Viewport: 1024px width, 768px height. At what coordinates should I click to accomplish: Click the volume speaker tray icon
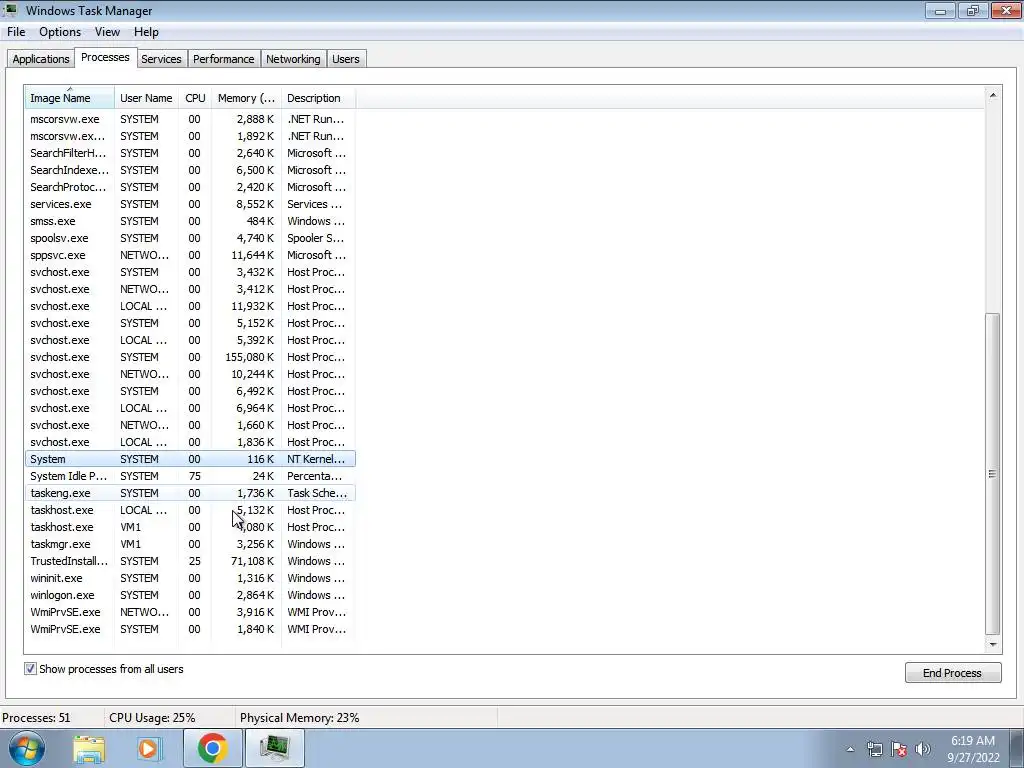tap(923, 749)
